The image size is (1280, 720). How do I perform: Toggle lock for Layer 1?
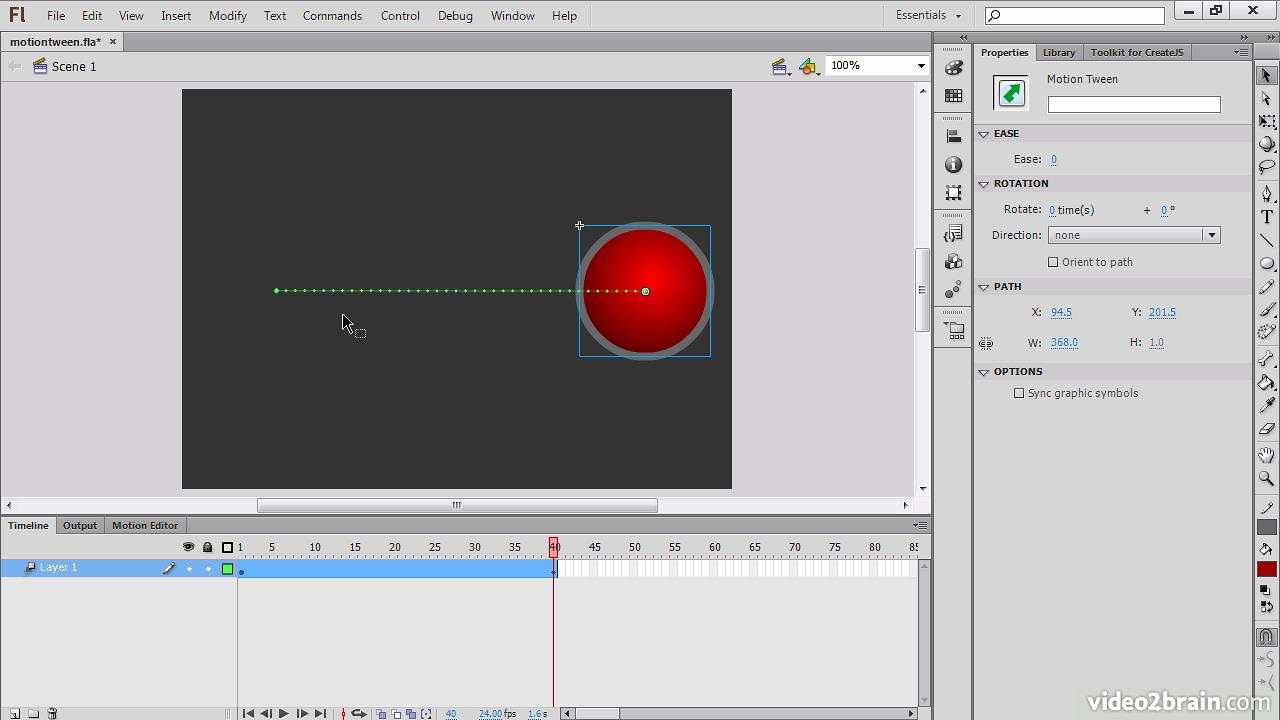coord(208,569)
